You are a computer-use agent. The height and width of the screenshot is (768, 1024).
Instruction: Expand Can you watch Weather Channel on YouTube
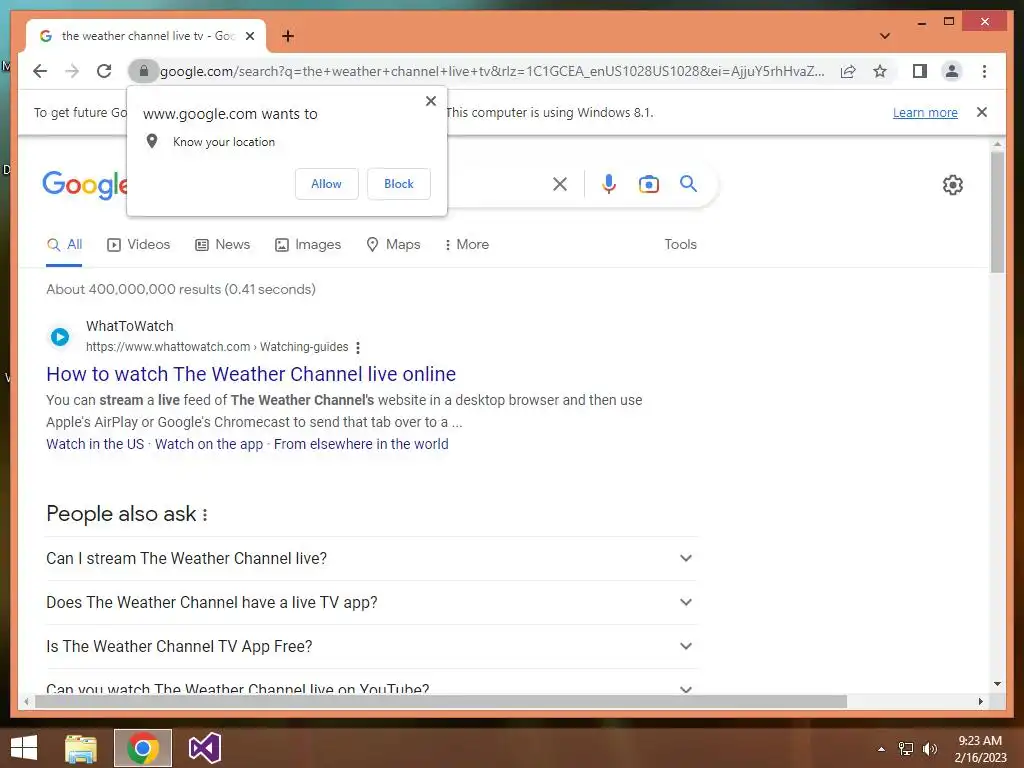coord(371,687)
